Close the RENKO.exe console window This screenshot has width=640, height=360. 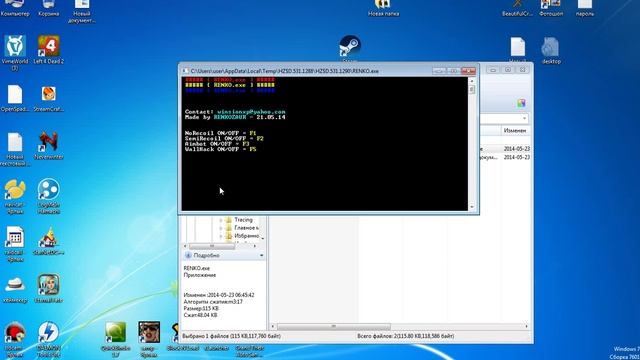469,71
